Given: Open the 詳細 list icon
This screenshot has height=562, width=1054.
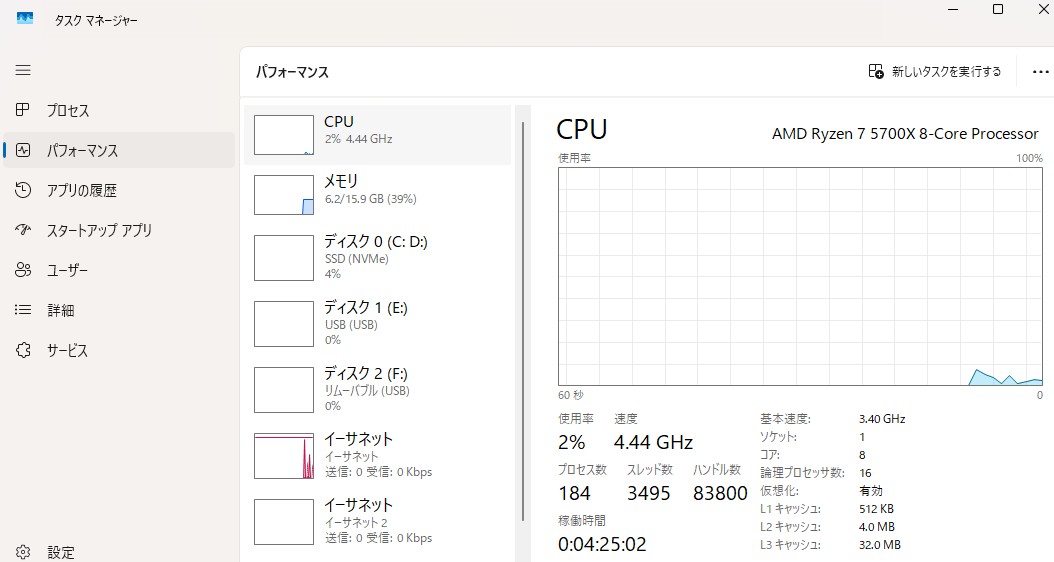Looking at the screenshot, I should [23, 309].
